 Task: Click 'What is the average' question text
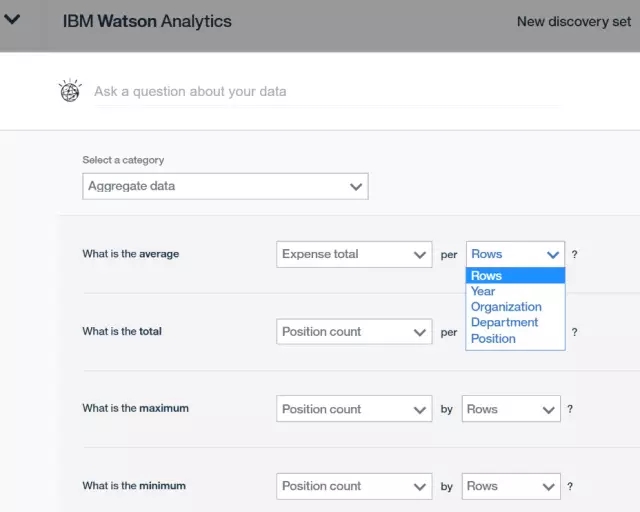(131, 254)
